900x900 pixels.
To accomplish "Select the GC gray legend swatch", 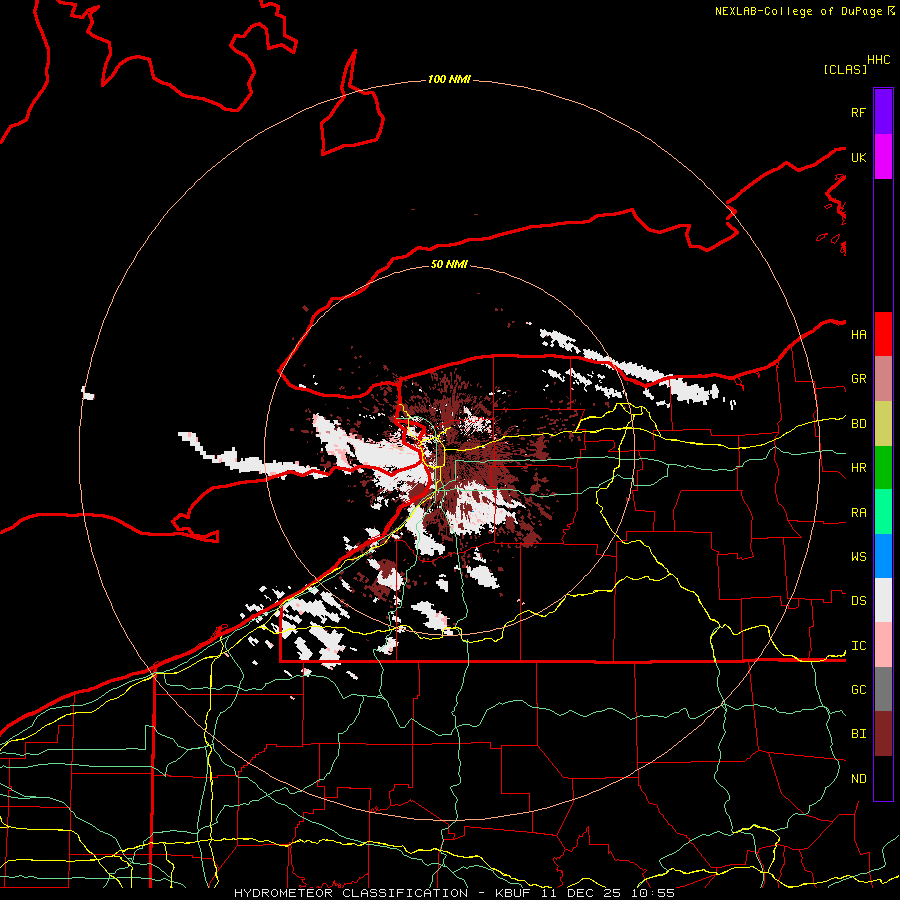I will point(883,689).
